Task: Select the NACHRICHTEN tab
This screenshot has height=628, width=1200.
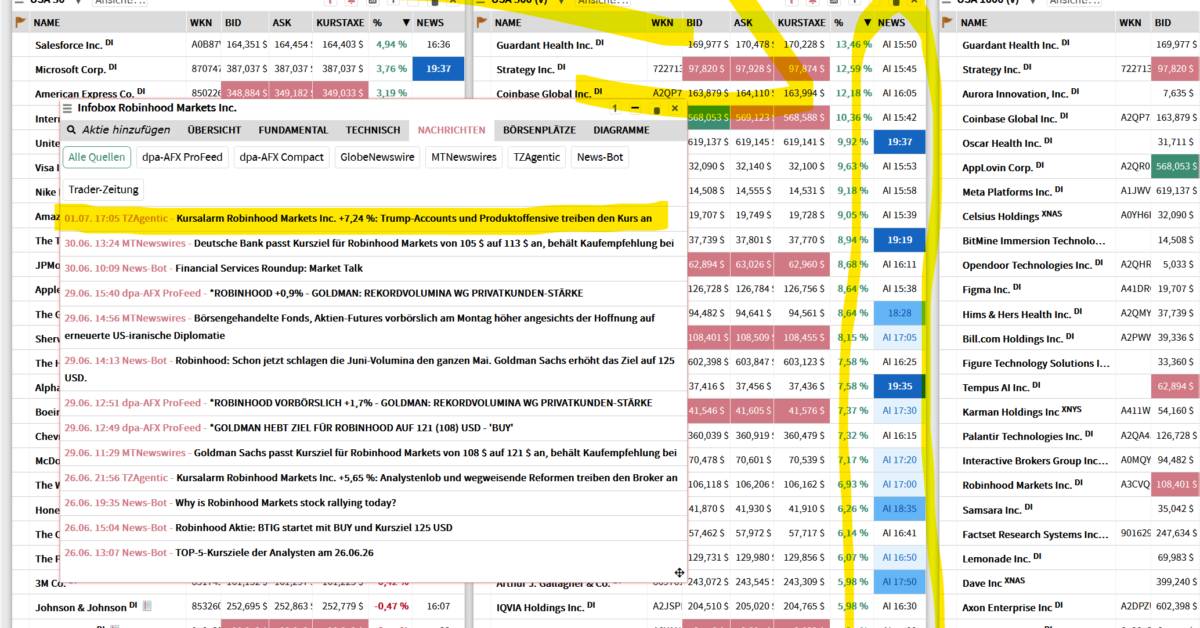Action: pyautogui.click(x=451, y=130)
